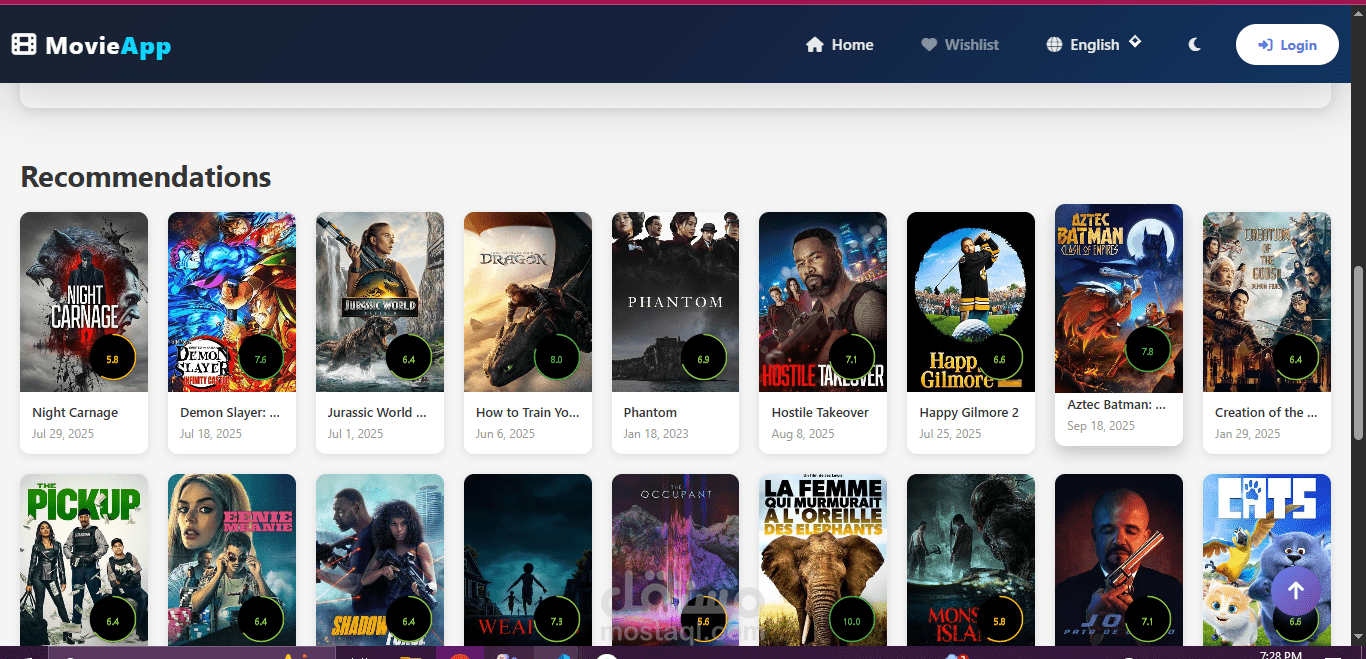The image size is (1366, 659).
Task: Click the Phantom title text
Action: coord(650,412)
